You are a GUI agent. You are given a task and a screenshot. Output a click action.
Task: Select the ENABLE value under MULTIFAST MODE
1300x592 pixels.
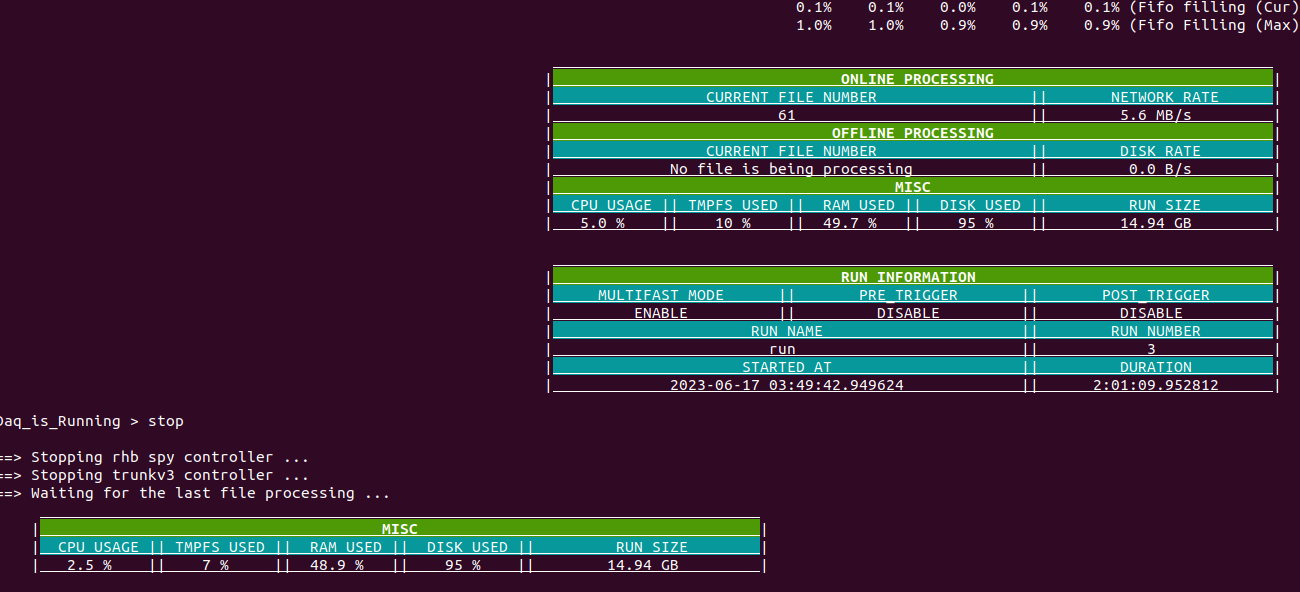click(x=660, y=313)
